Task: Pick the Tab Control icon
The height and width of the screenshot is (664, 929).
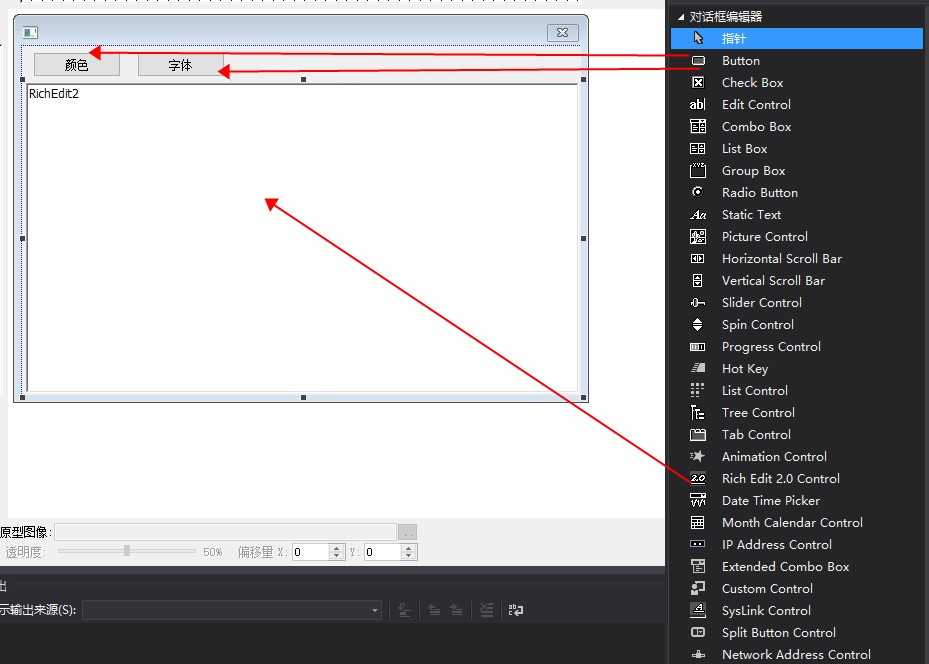Action: tap(698, 435)
